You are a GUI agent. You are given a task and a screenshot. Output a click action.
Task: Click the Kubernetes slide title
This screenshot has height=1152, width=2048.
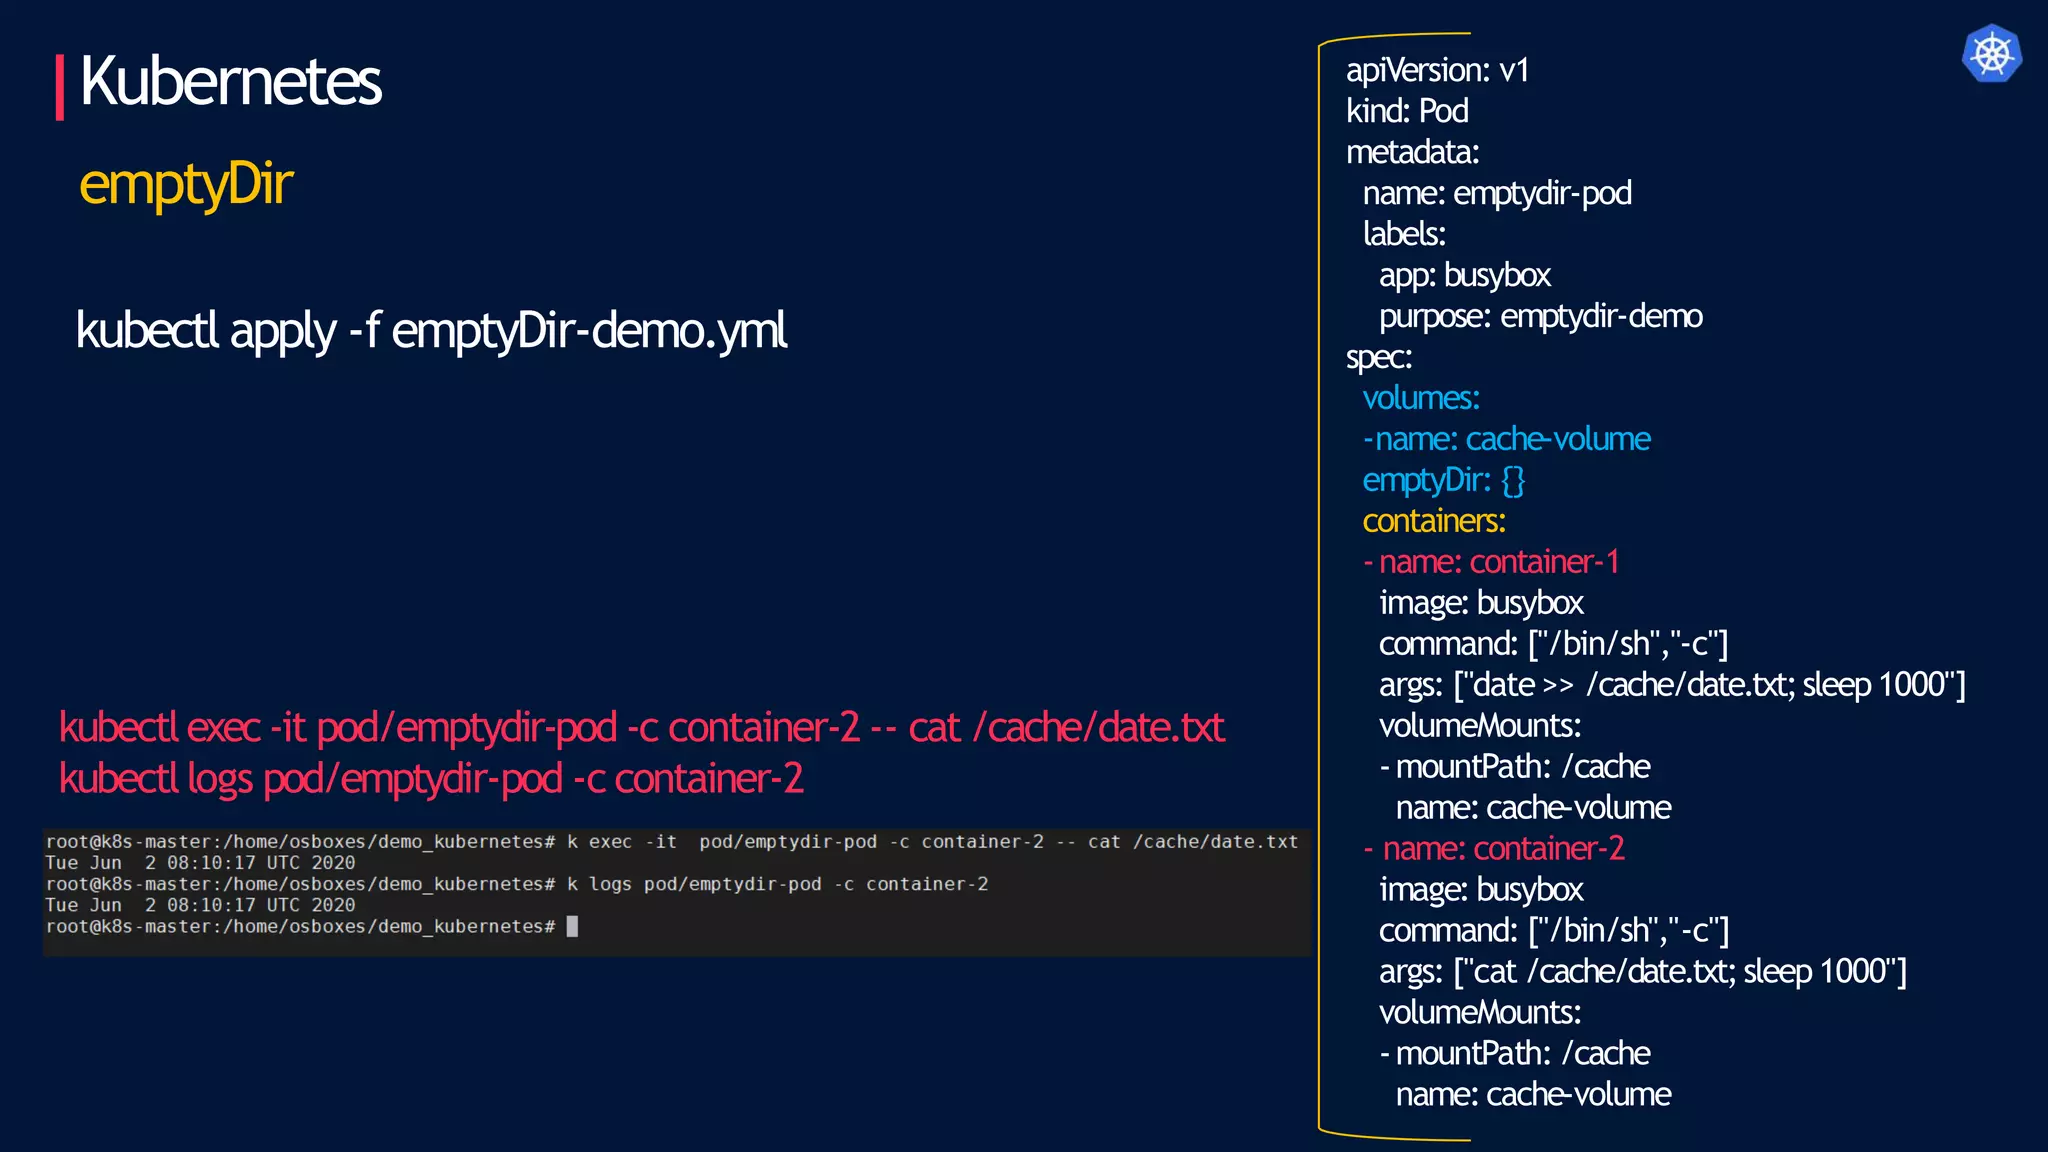click(x=230, y=82)
